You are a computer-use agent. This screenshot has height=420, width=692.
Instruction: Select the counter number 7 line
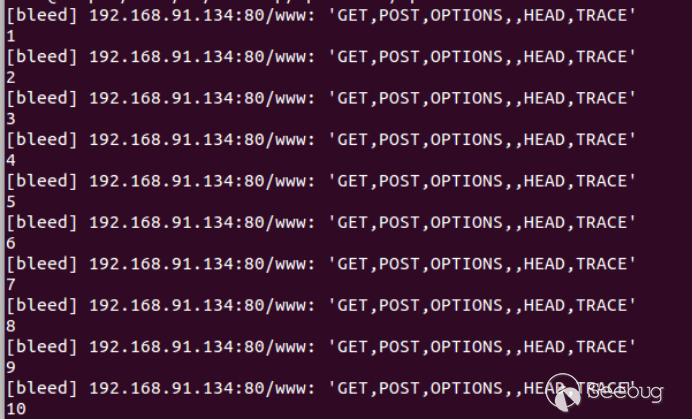coord(11,285)
